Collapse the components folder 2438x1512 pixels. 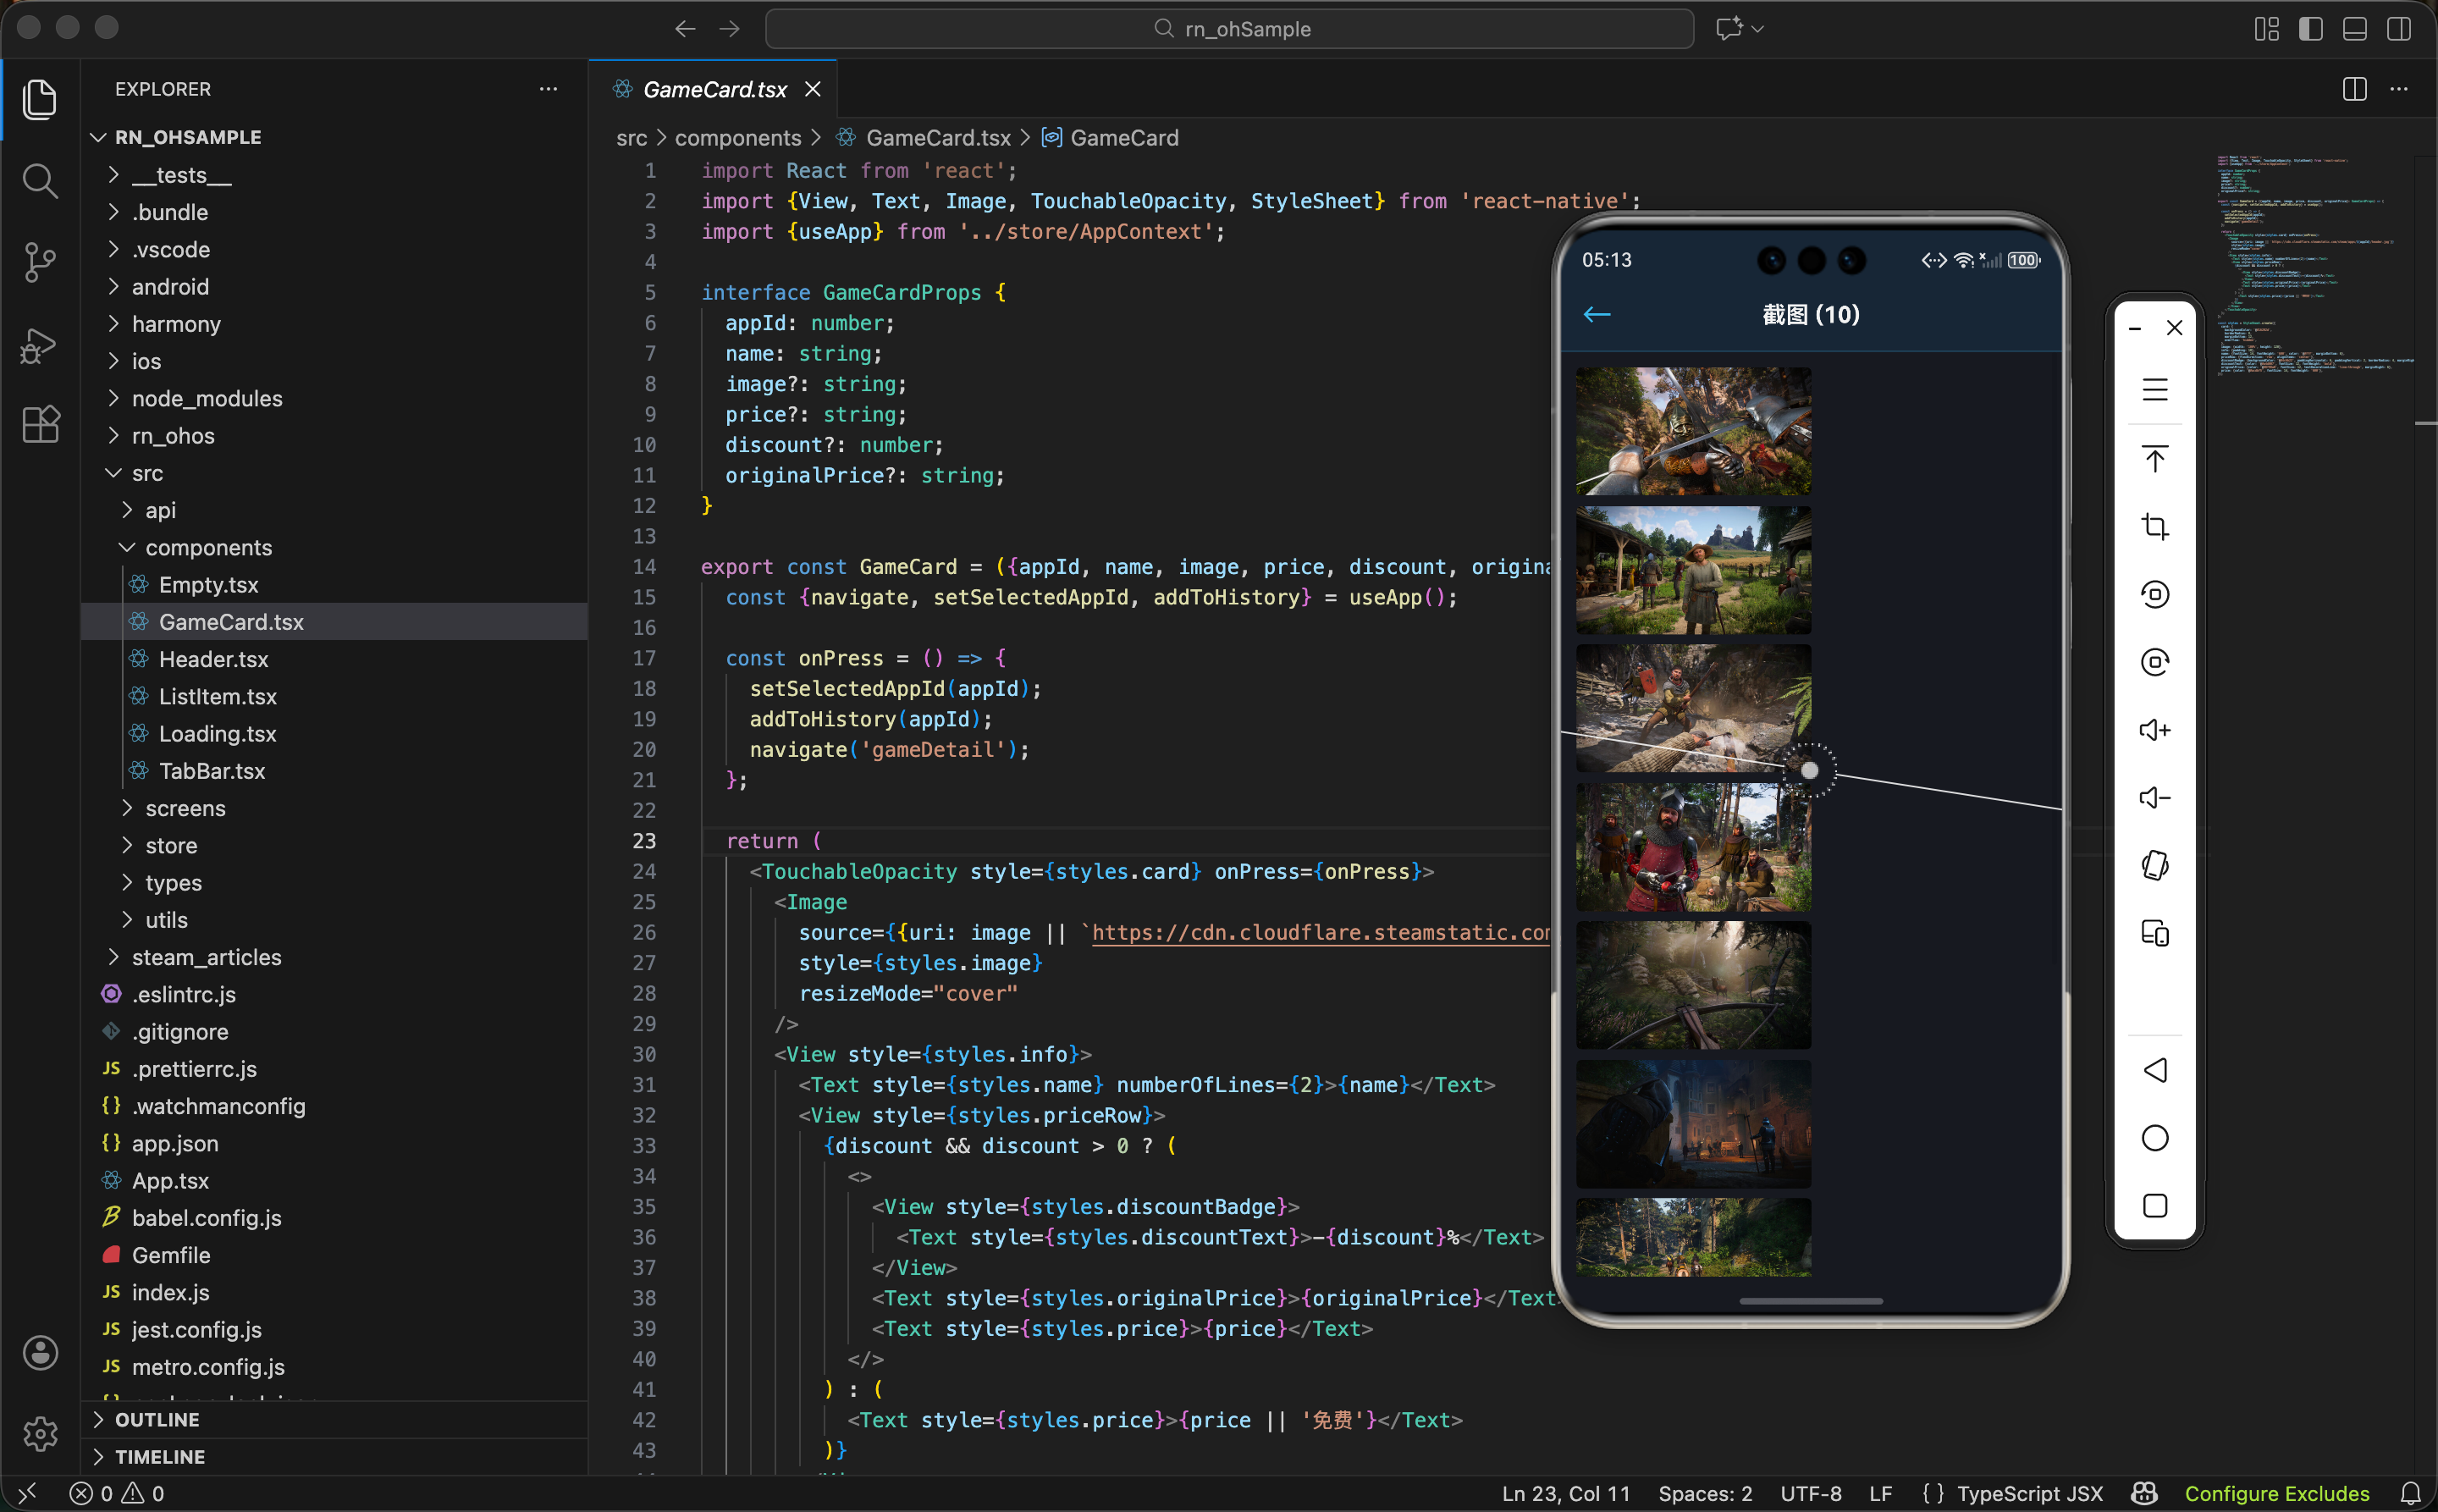click(x=208, y=547)
